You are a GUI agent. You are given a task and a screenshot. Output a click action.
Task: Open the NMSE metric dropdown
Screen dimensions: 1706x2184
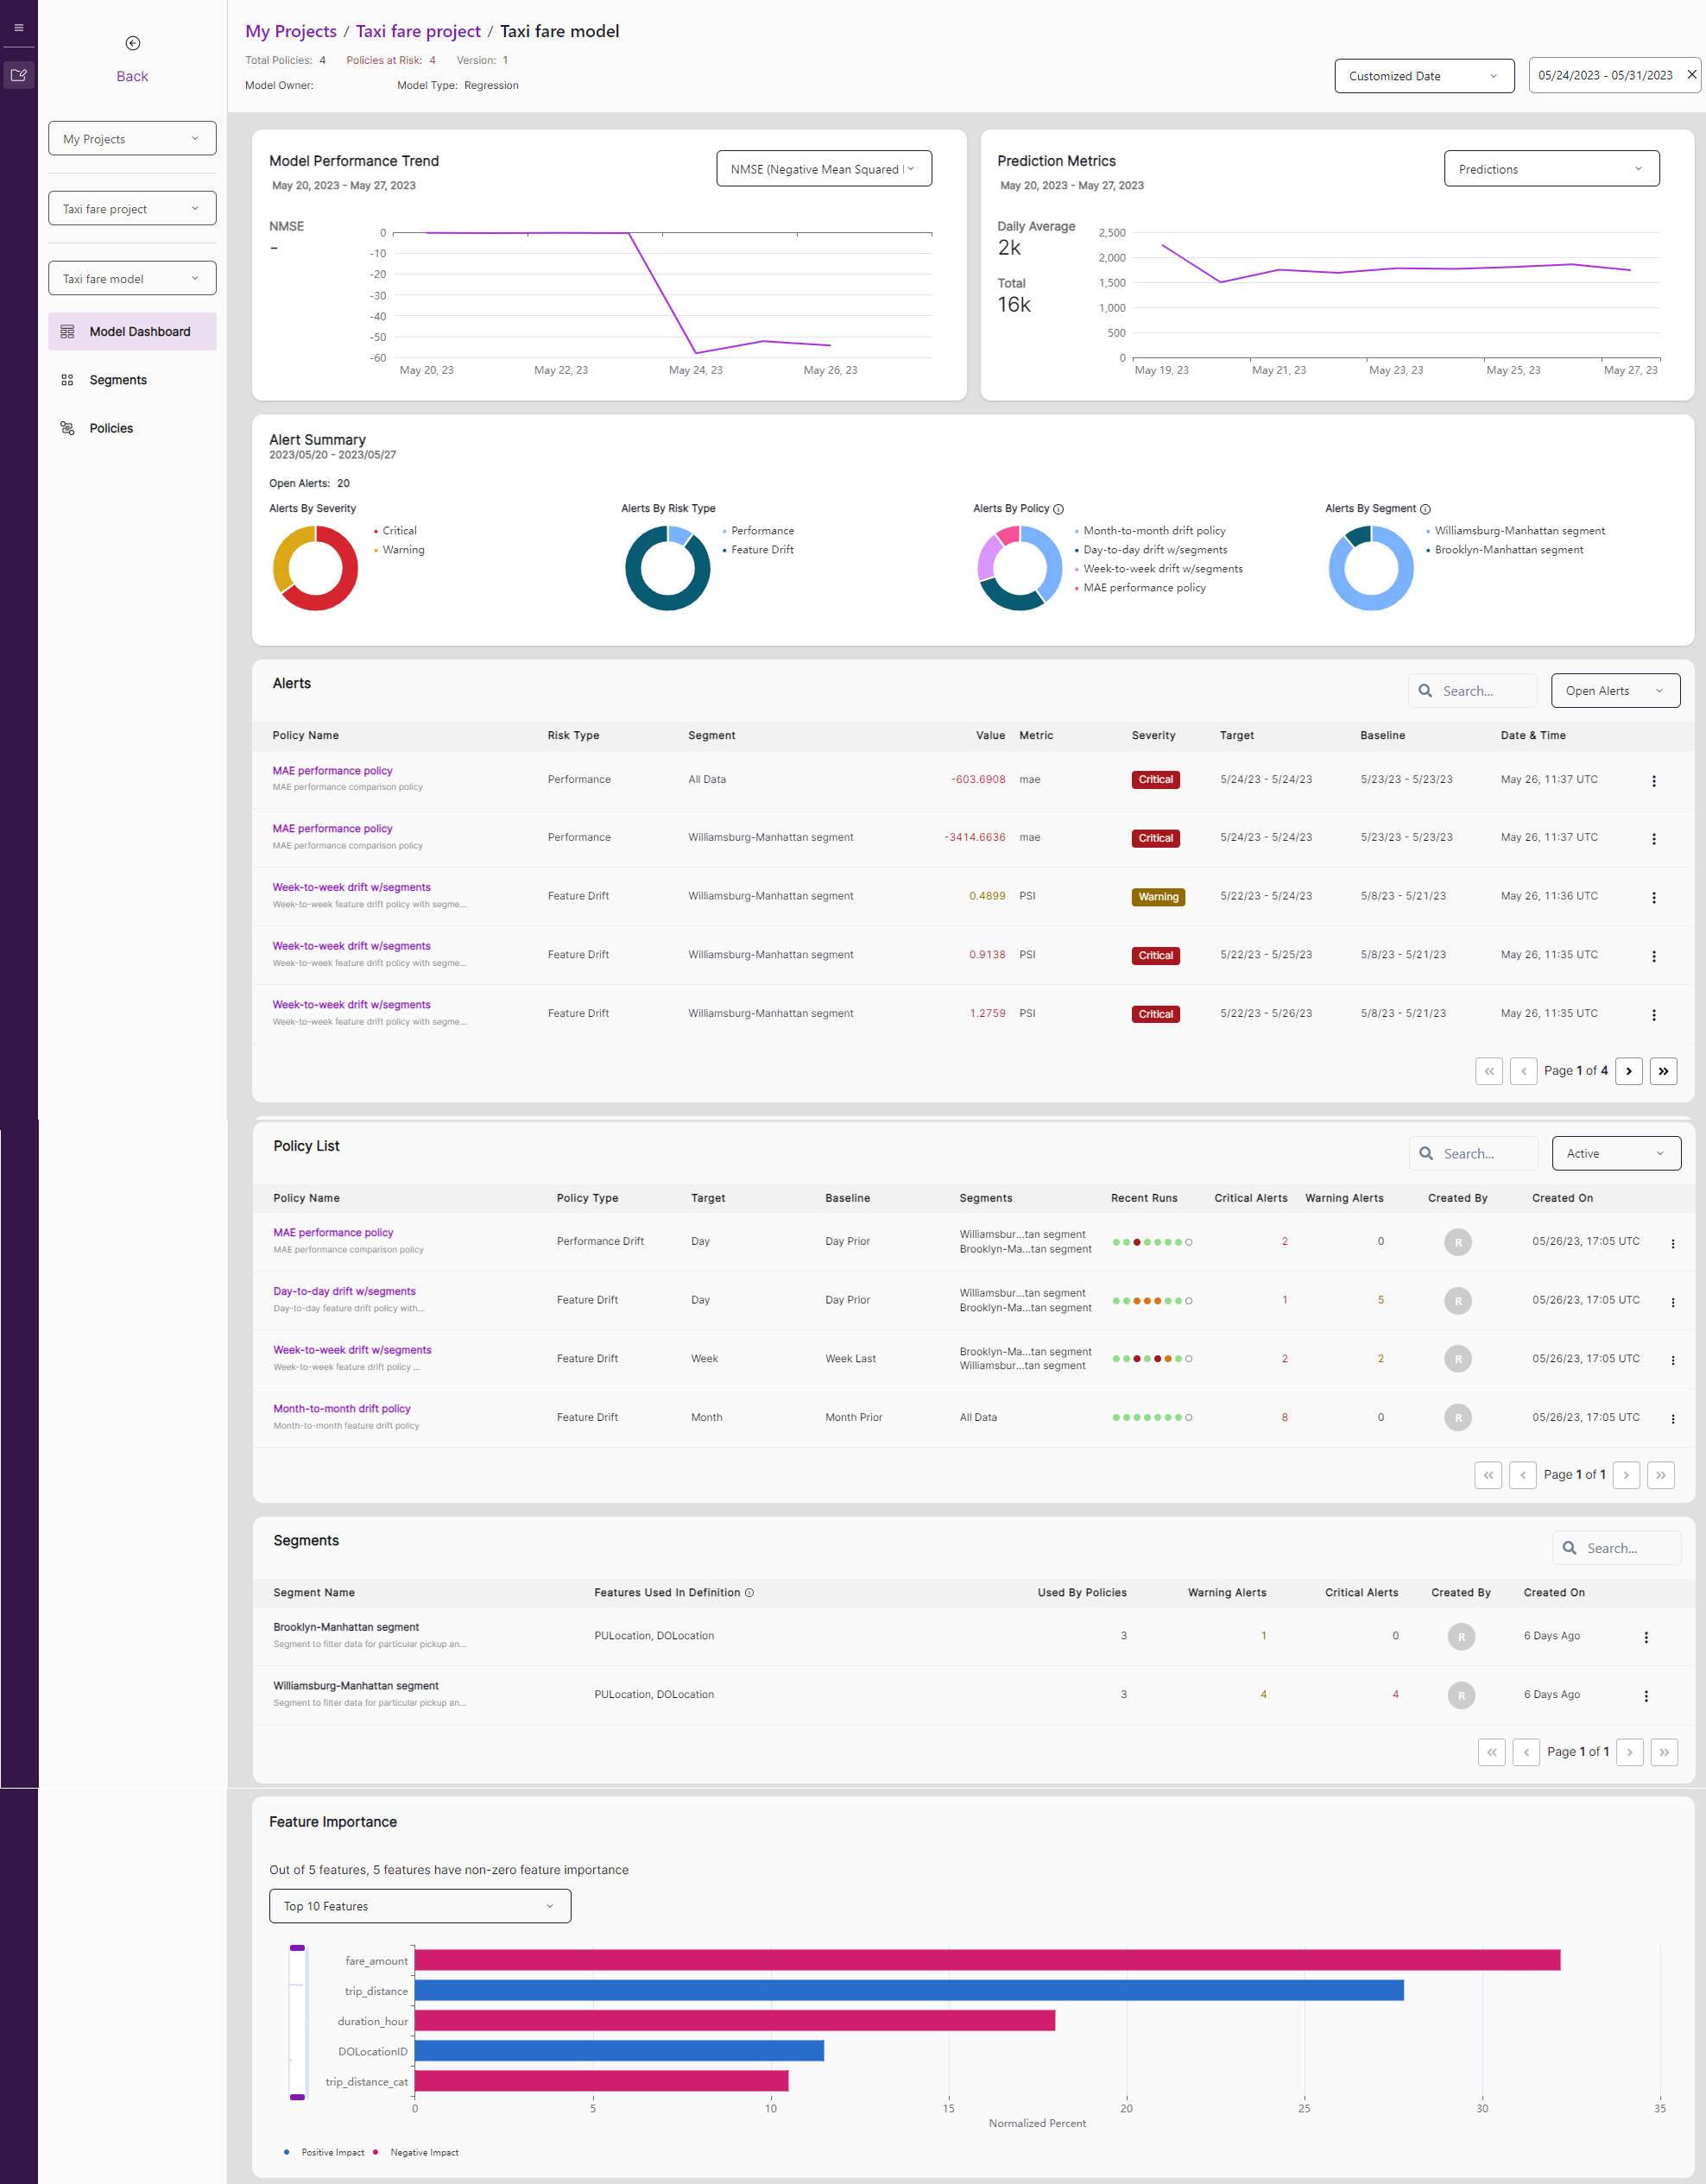pyautogui.click(x=824, y=169)
